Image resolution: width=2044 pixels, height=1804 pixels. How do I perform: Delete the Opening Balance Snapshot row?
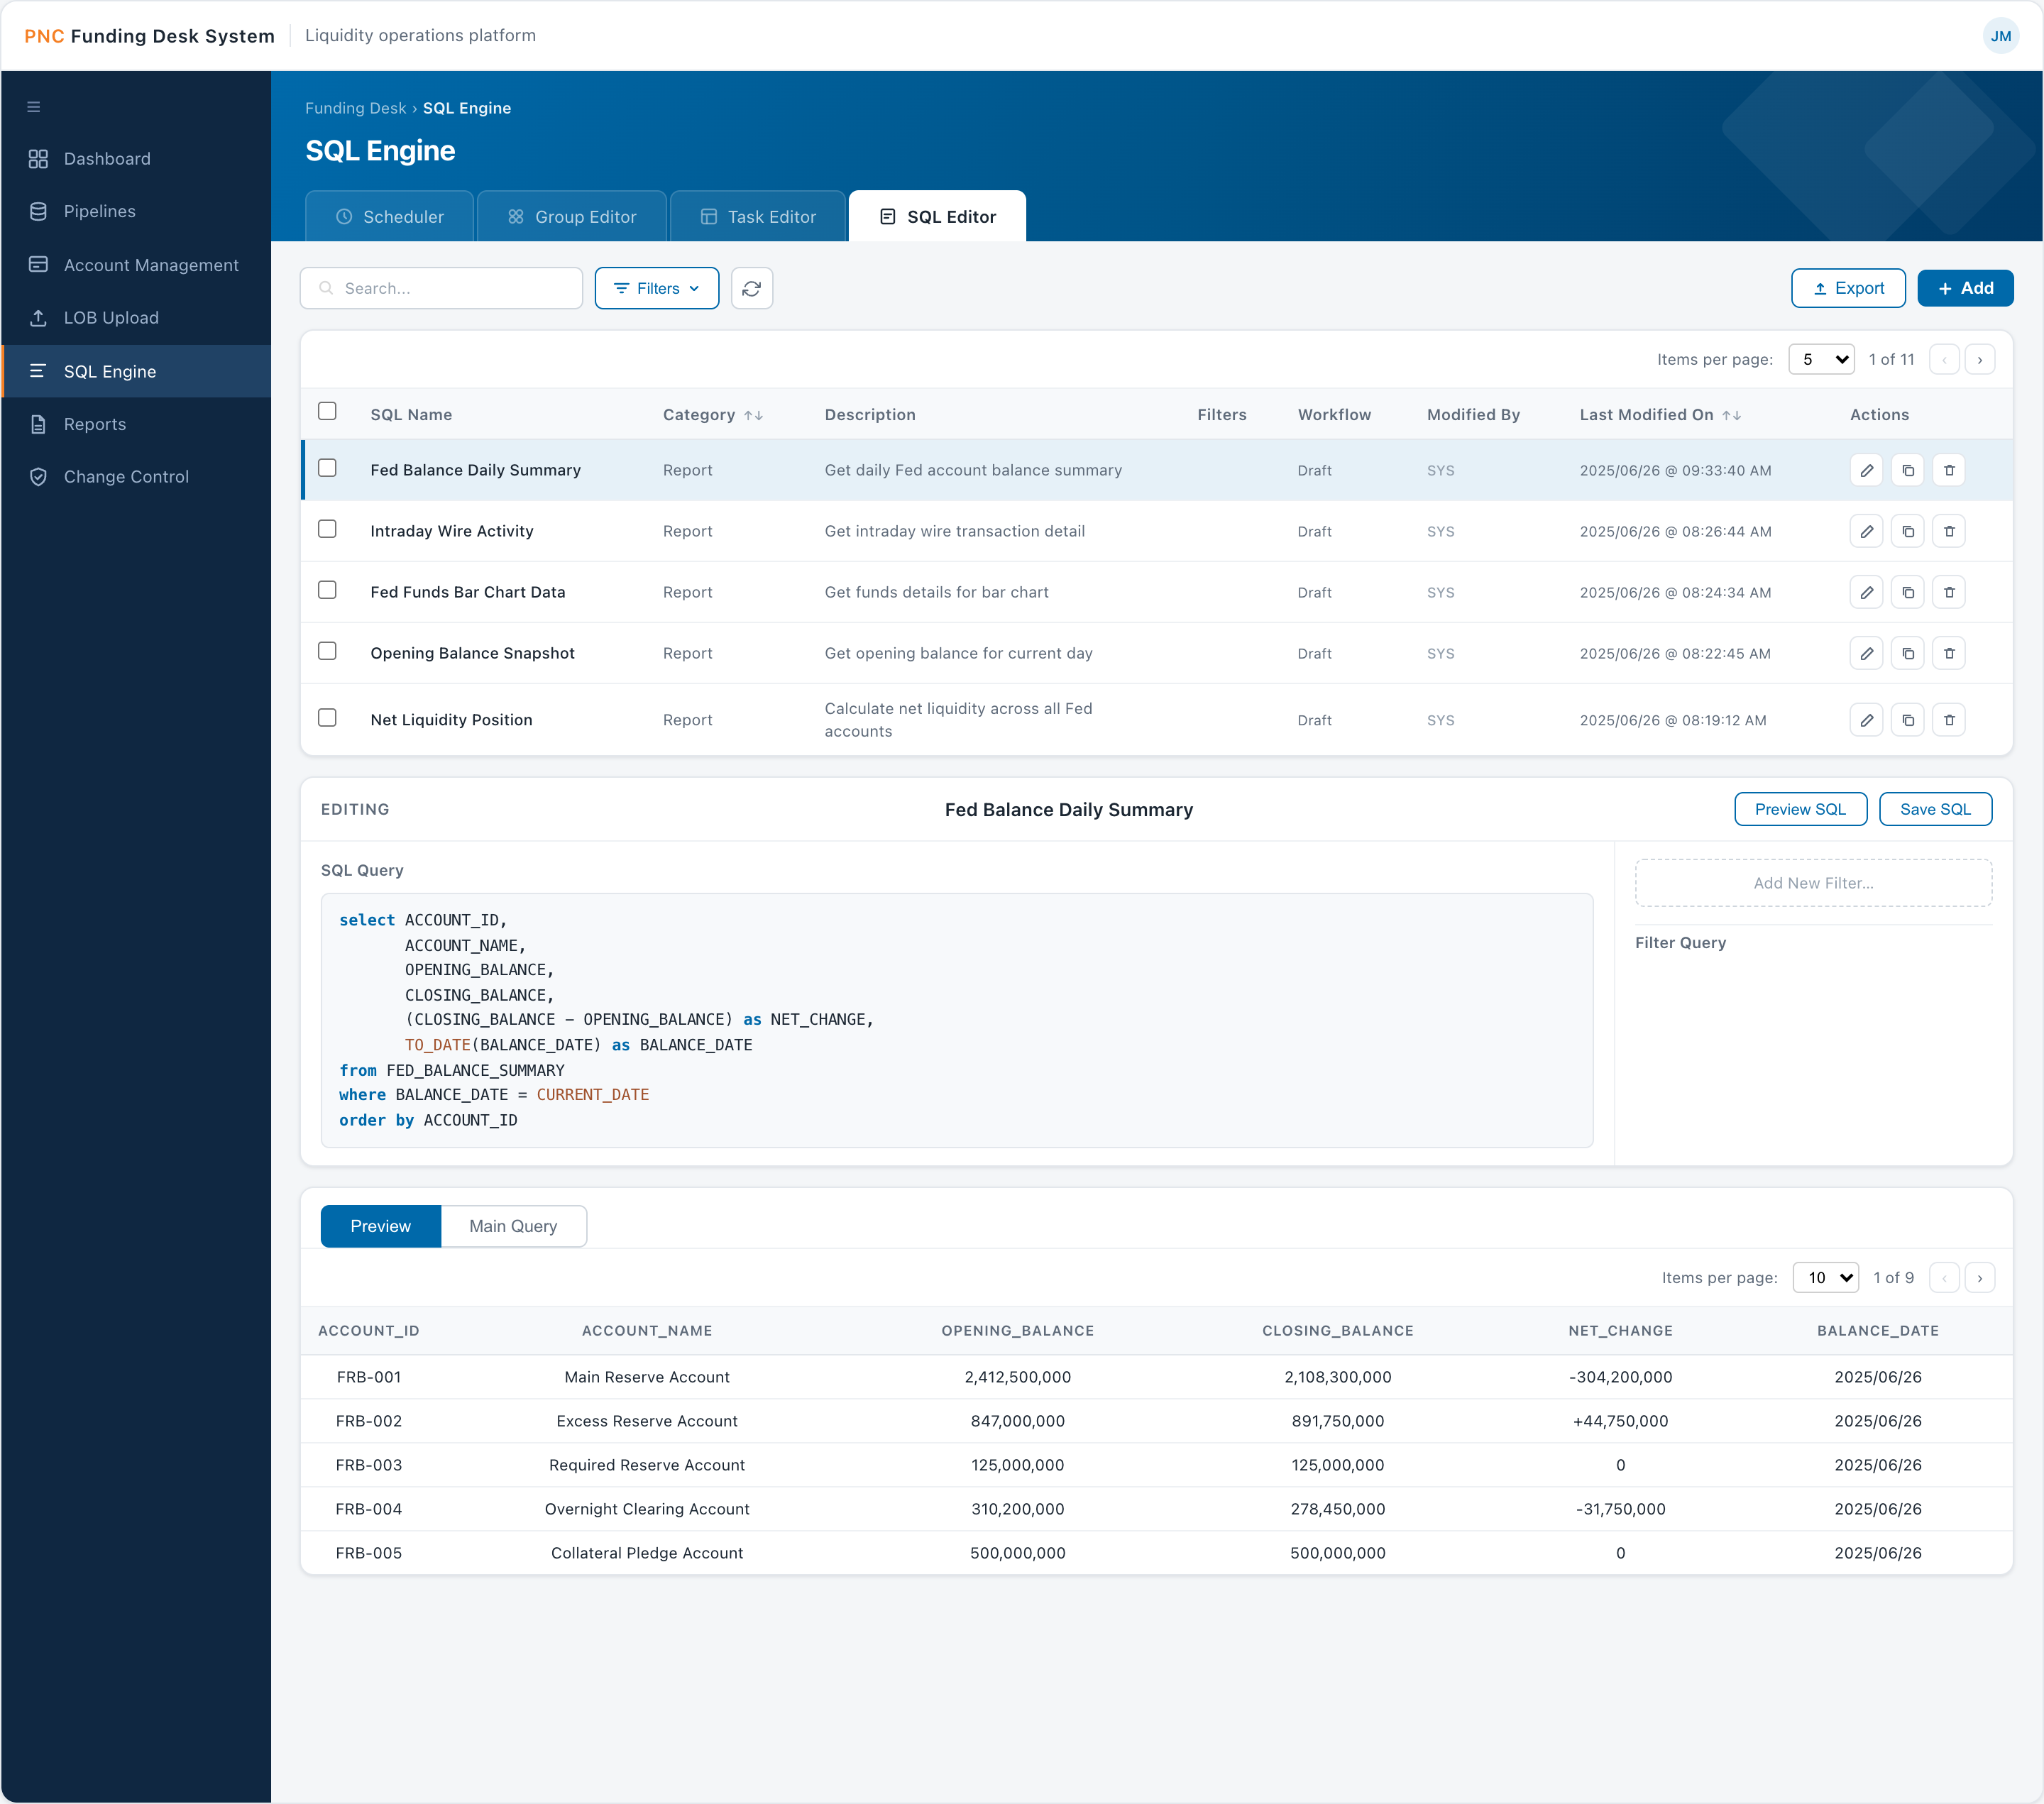(x=1949, y=653)
